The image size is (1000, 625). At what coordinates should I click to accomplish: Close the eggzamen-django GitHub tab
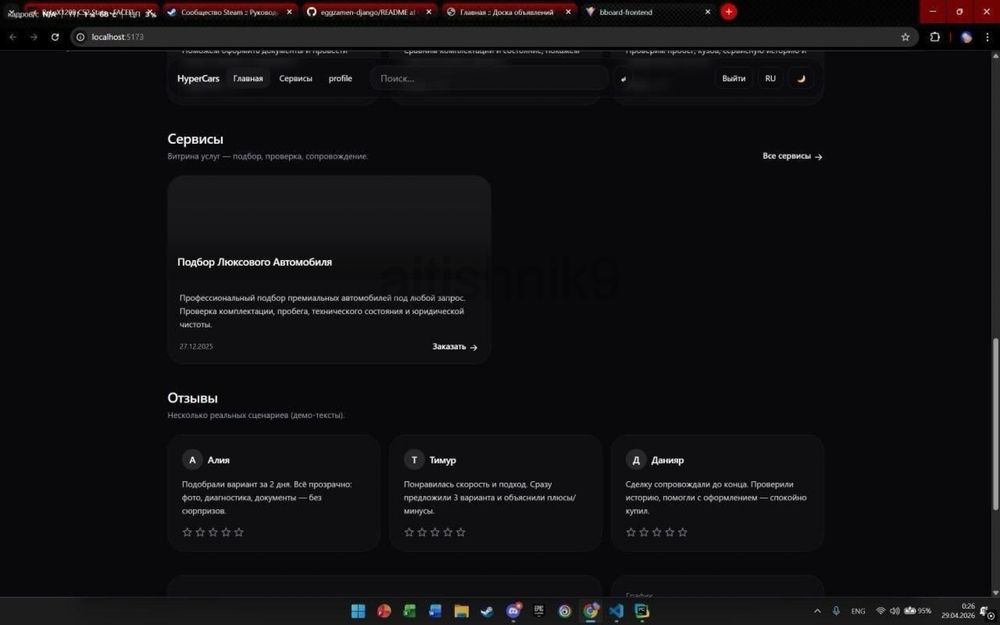pos(429,12)
